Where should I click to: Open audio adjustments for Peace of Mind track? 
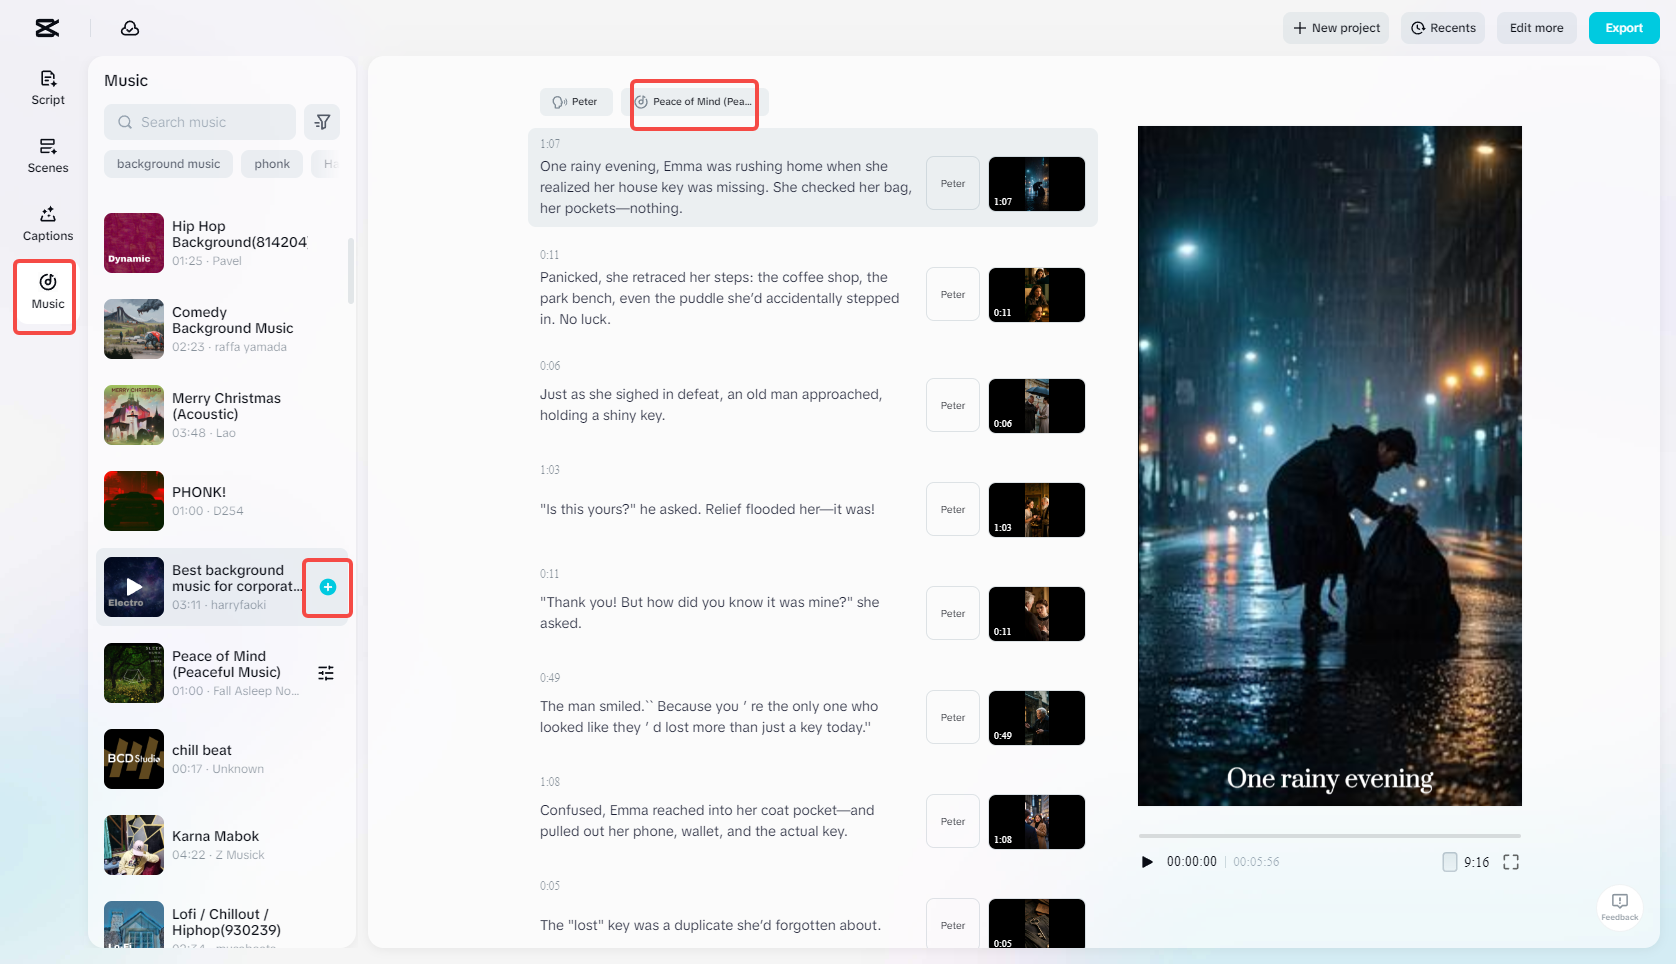(x=326, y=673)
